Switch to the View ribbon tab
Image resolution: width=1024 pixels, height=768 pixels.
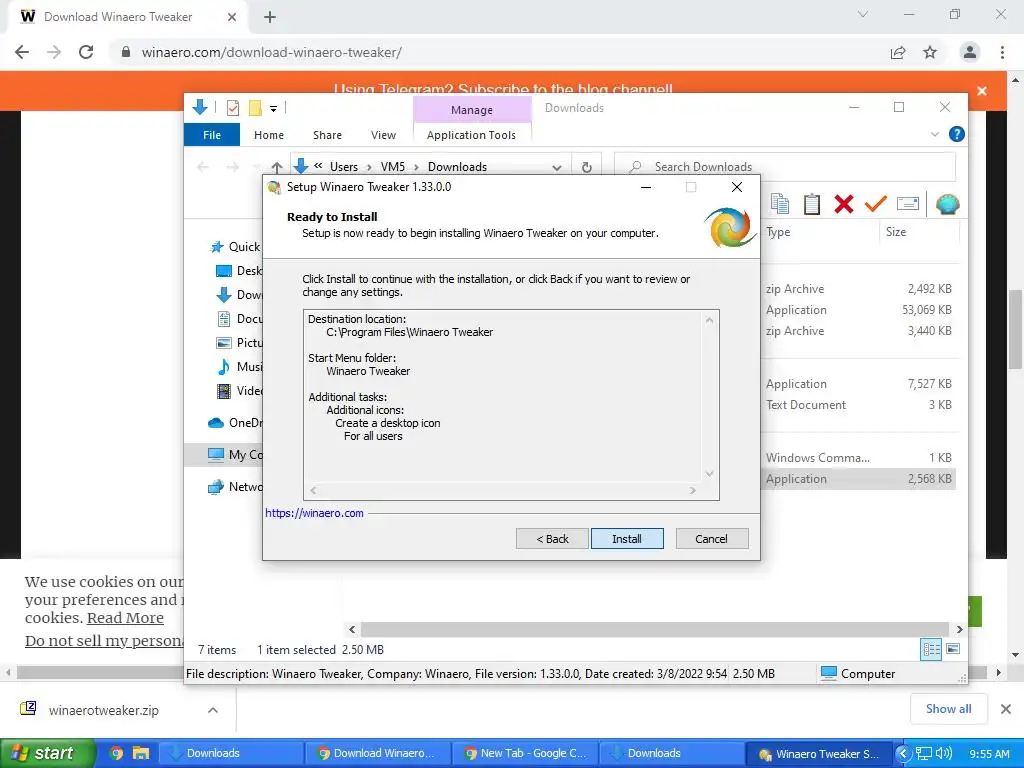tap(383, 135)
